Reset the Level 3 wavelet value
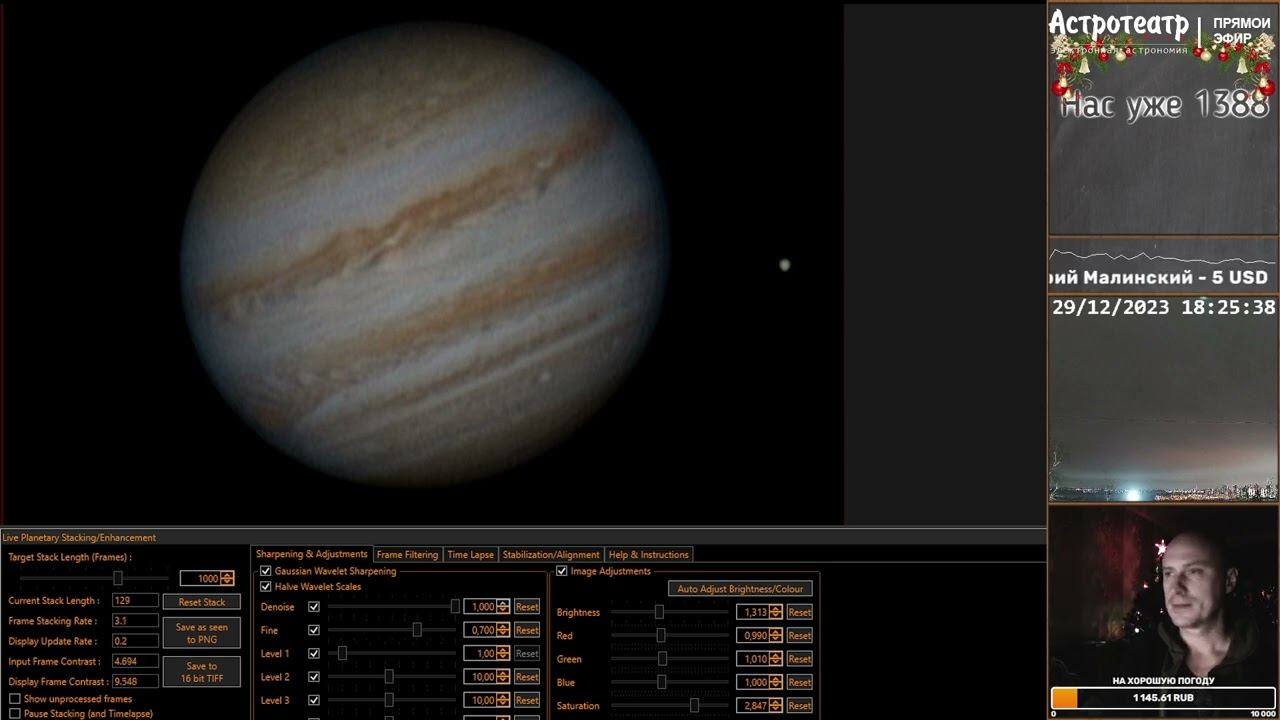Image resolution: width=1280 pixels, height=720 pixels. click(527, 700)
